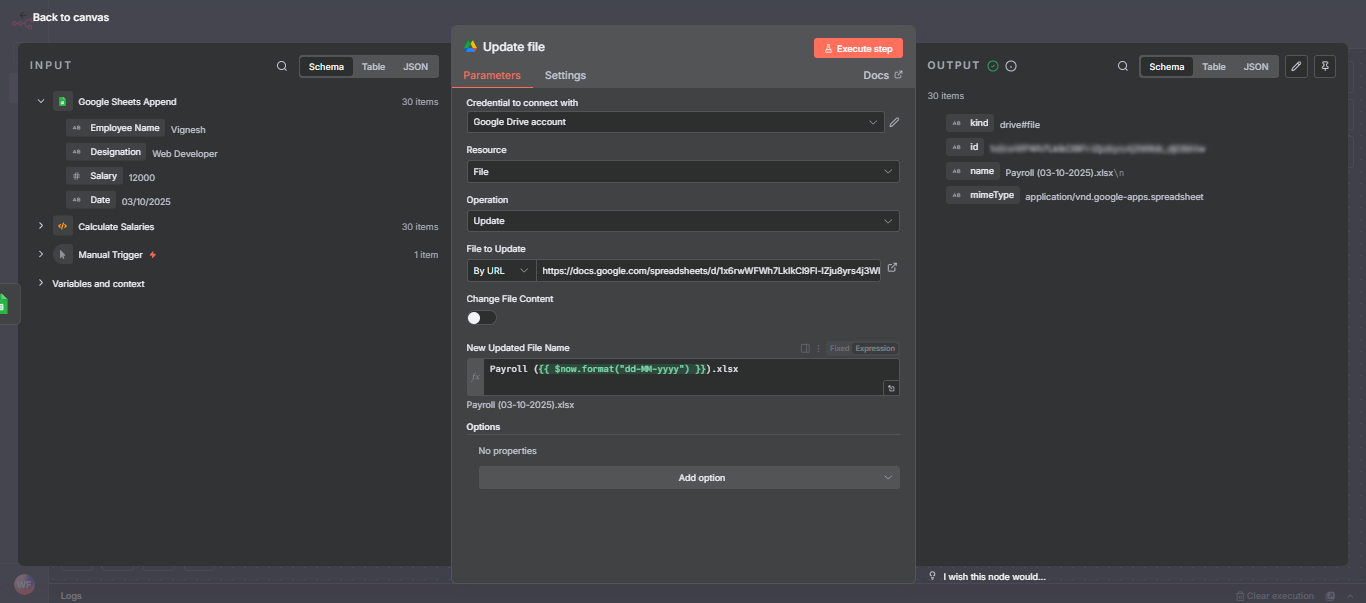Open the spreadsheet URL via external link icon
Screen dimensions: 1366x603
(x=891, y=268)
